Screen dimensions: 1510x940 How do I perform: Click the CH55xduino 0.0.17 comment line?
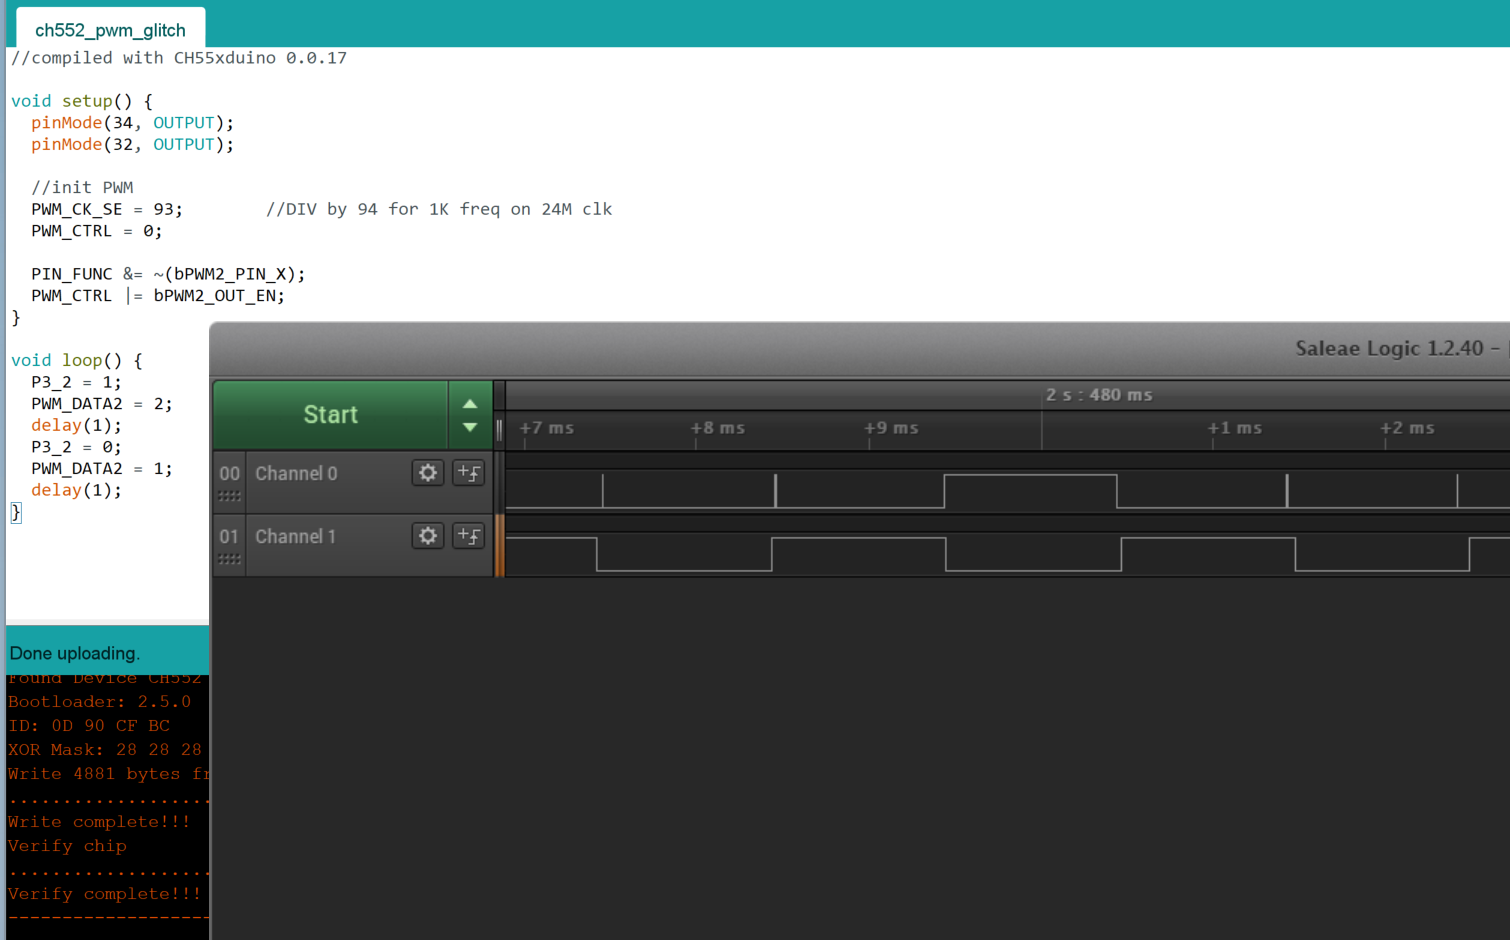tap(179, 58)
